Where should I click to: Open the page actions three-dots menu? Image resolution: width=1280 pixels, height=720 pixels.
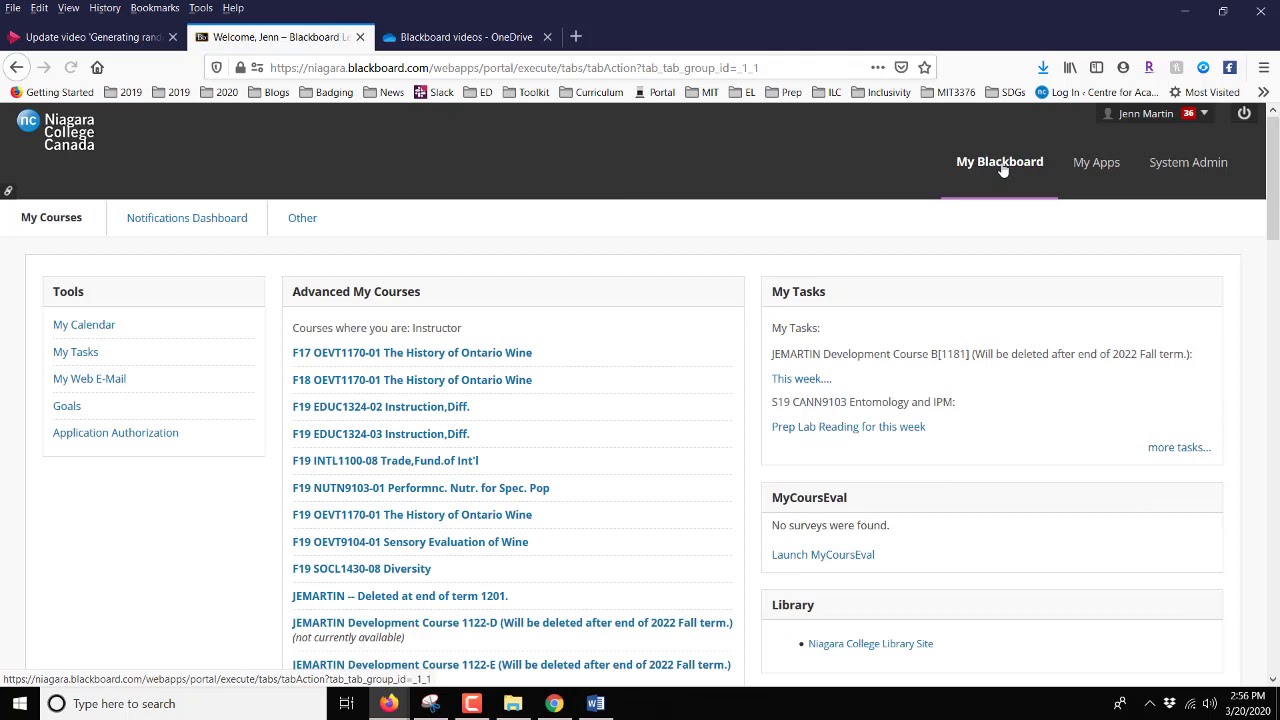coord(878,67)
